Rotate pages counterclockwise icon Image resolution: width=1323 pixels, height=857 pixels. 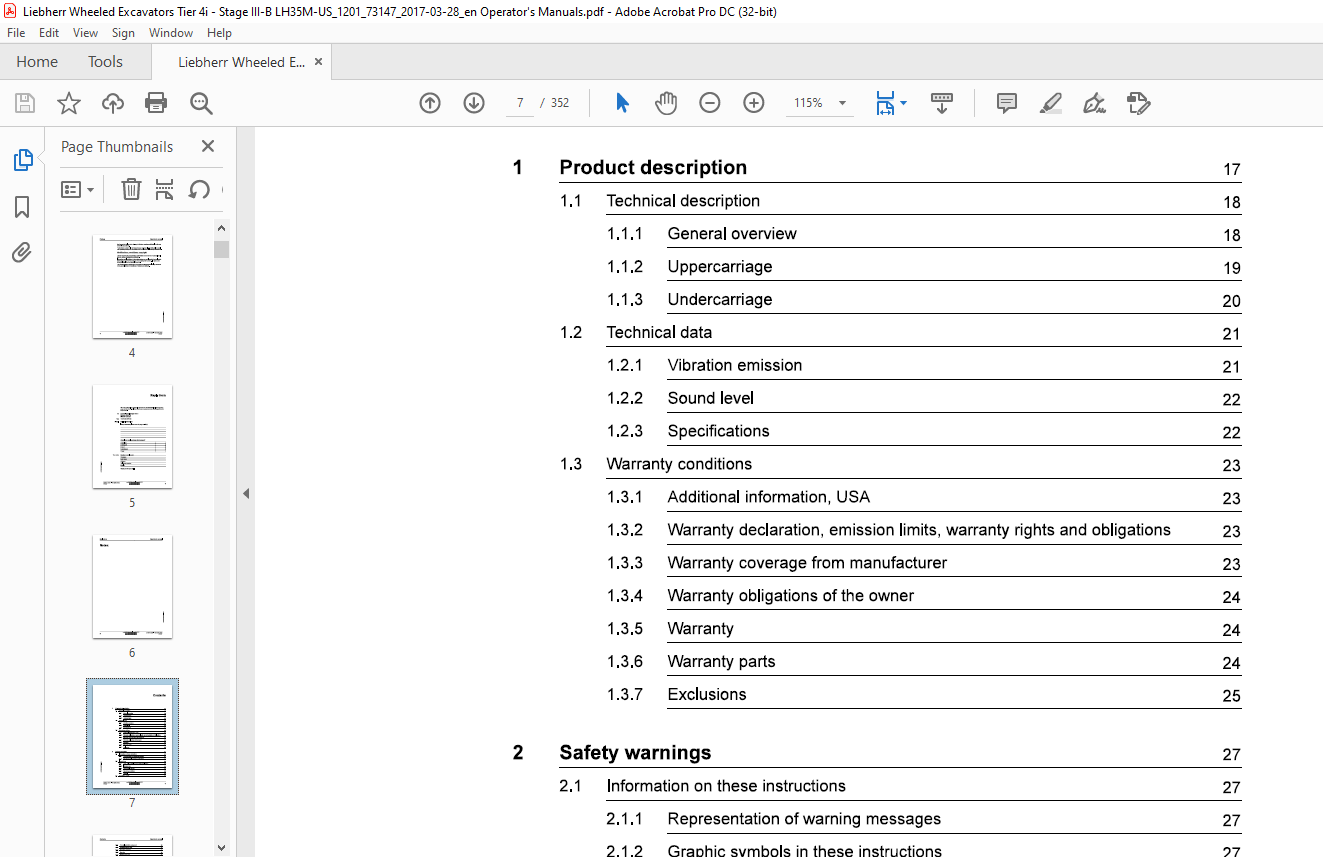click(x=199, y=189)
